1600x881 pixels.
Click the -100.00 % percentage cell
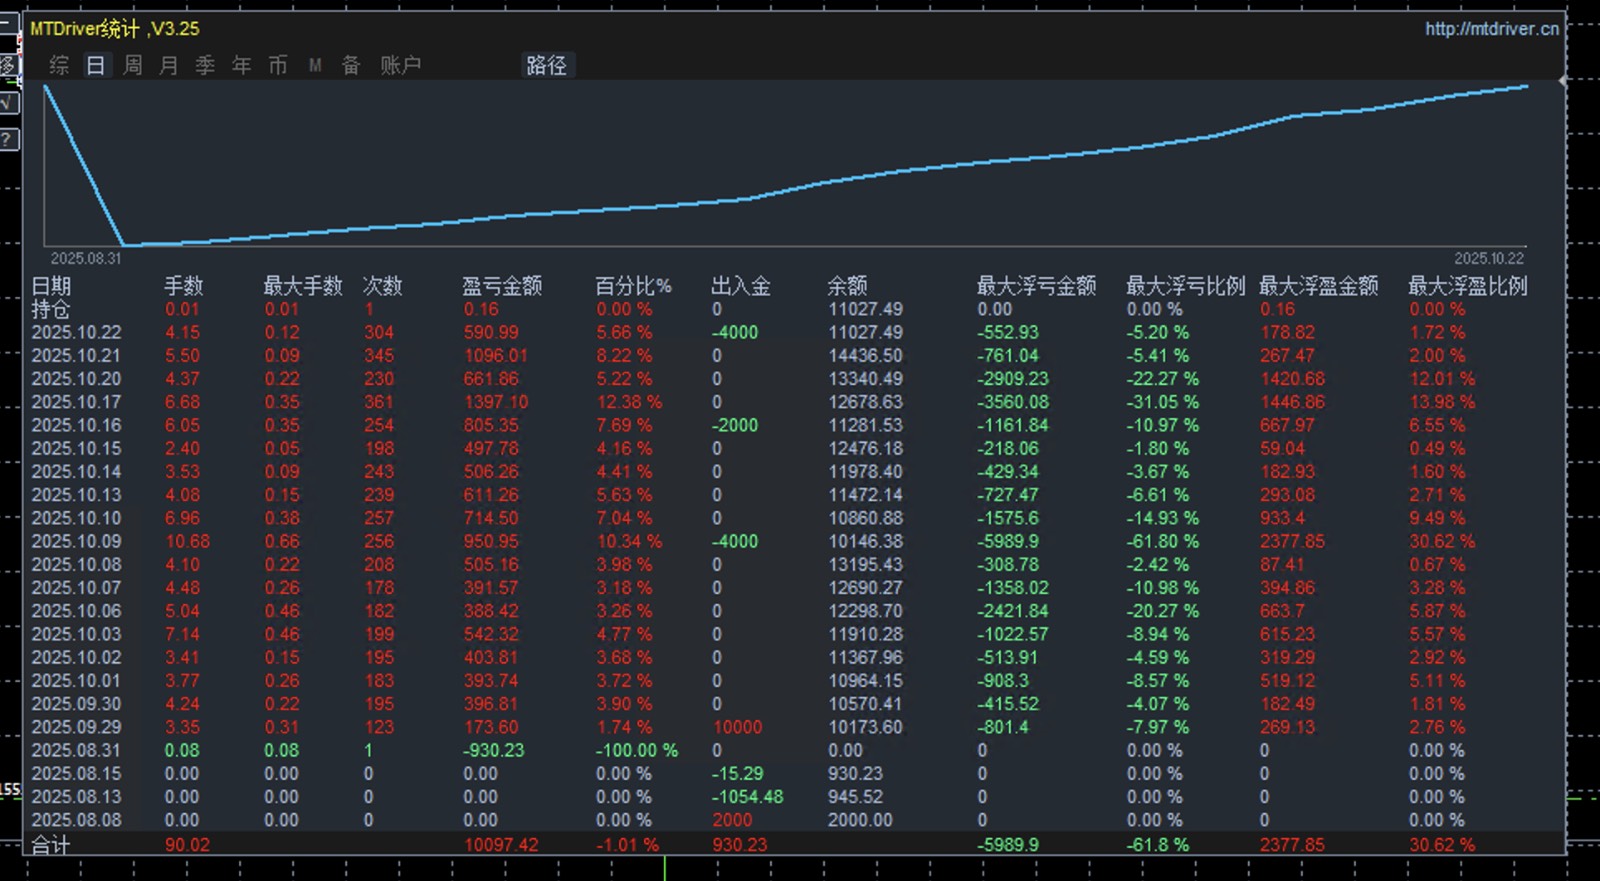pyautogui.click(x=637, y=750)
